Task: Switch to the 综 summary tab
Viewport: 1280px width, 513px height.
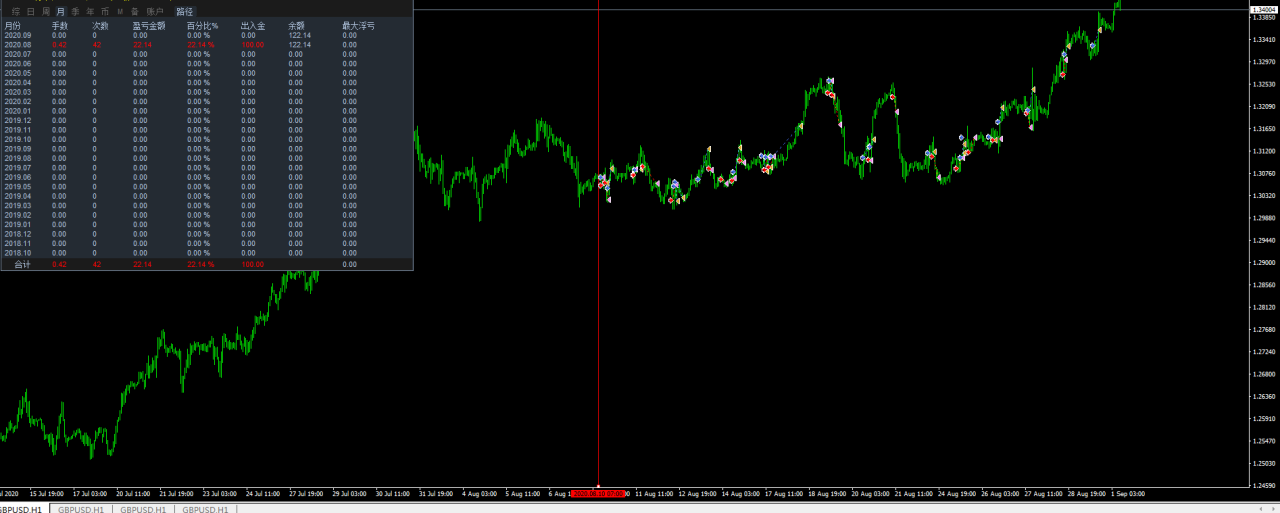Action: point(17,11)
